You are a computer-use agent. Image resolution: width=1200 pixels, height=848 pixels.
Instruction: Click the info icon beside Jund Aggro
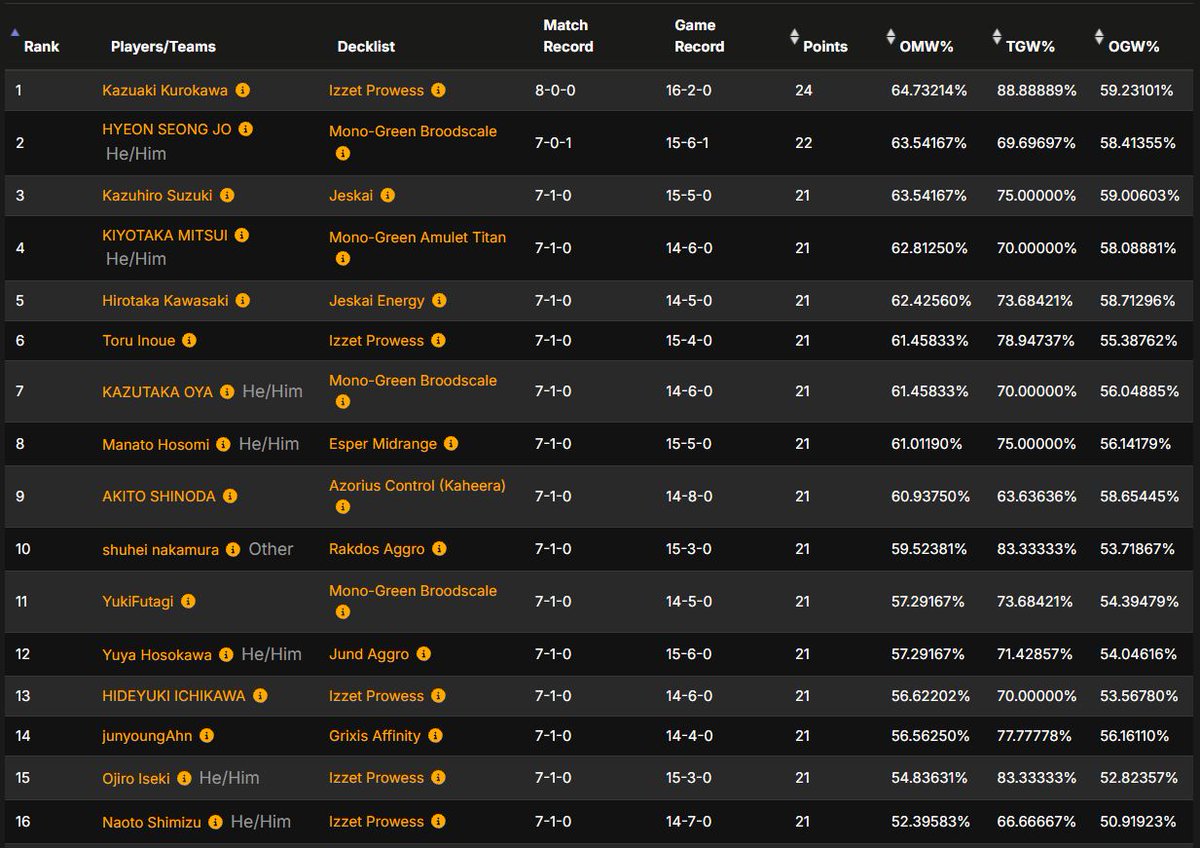423,654
